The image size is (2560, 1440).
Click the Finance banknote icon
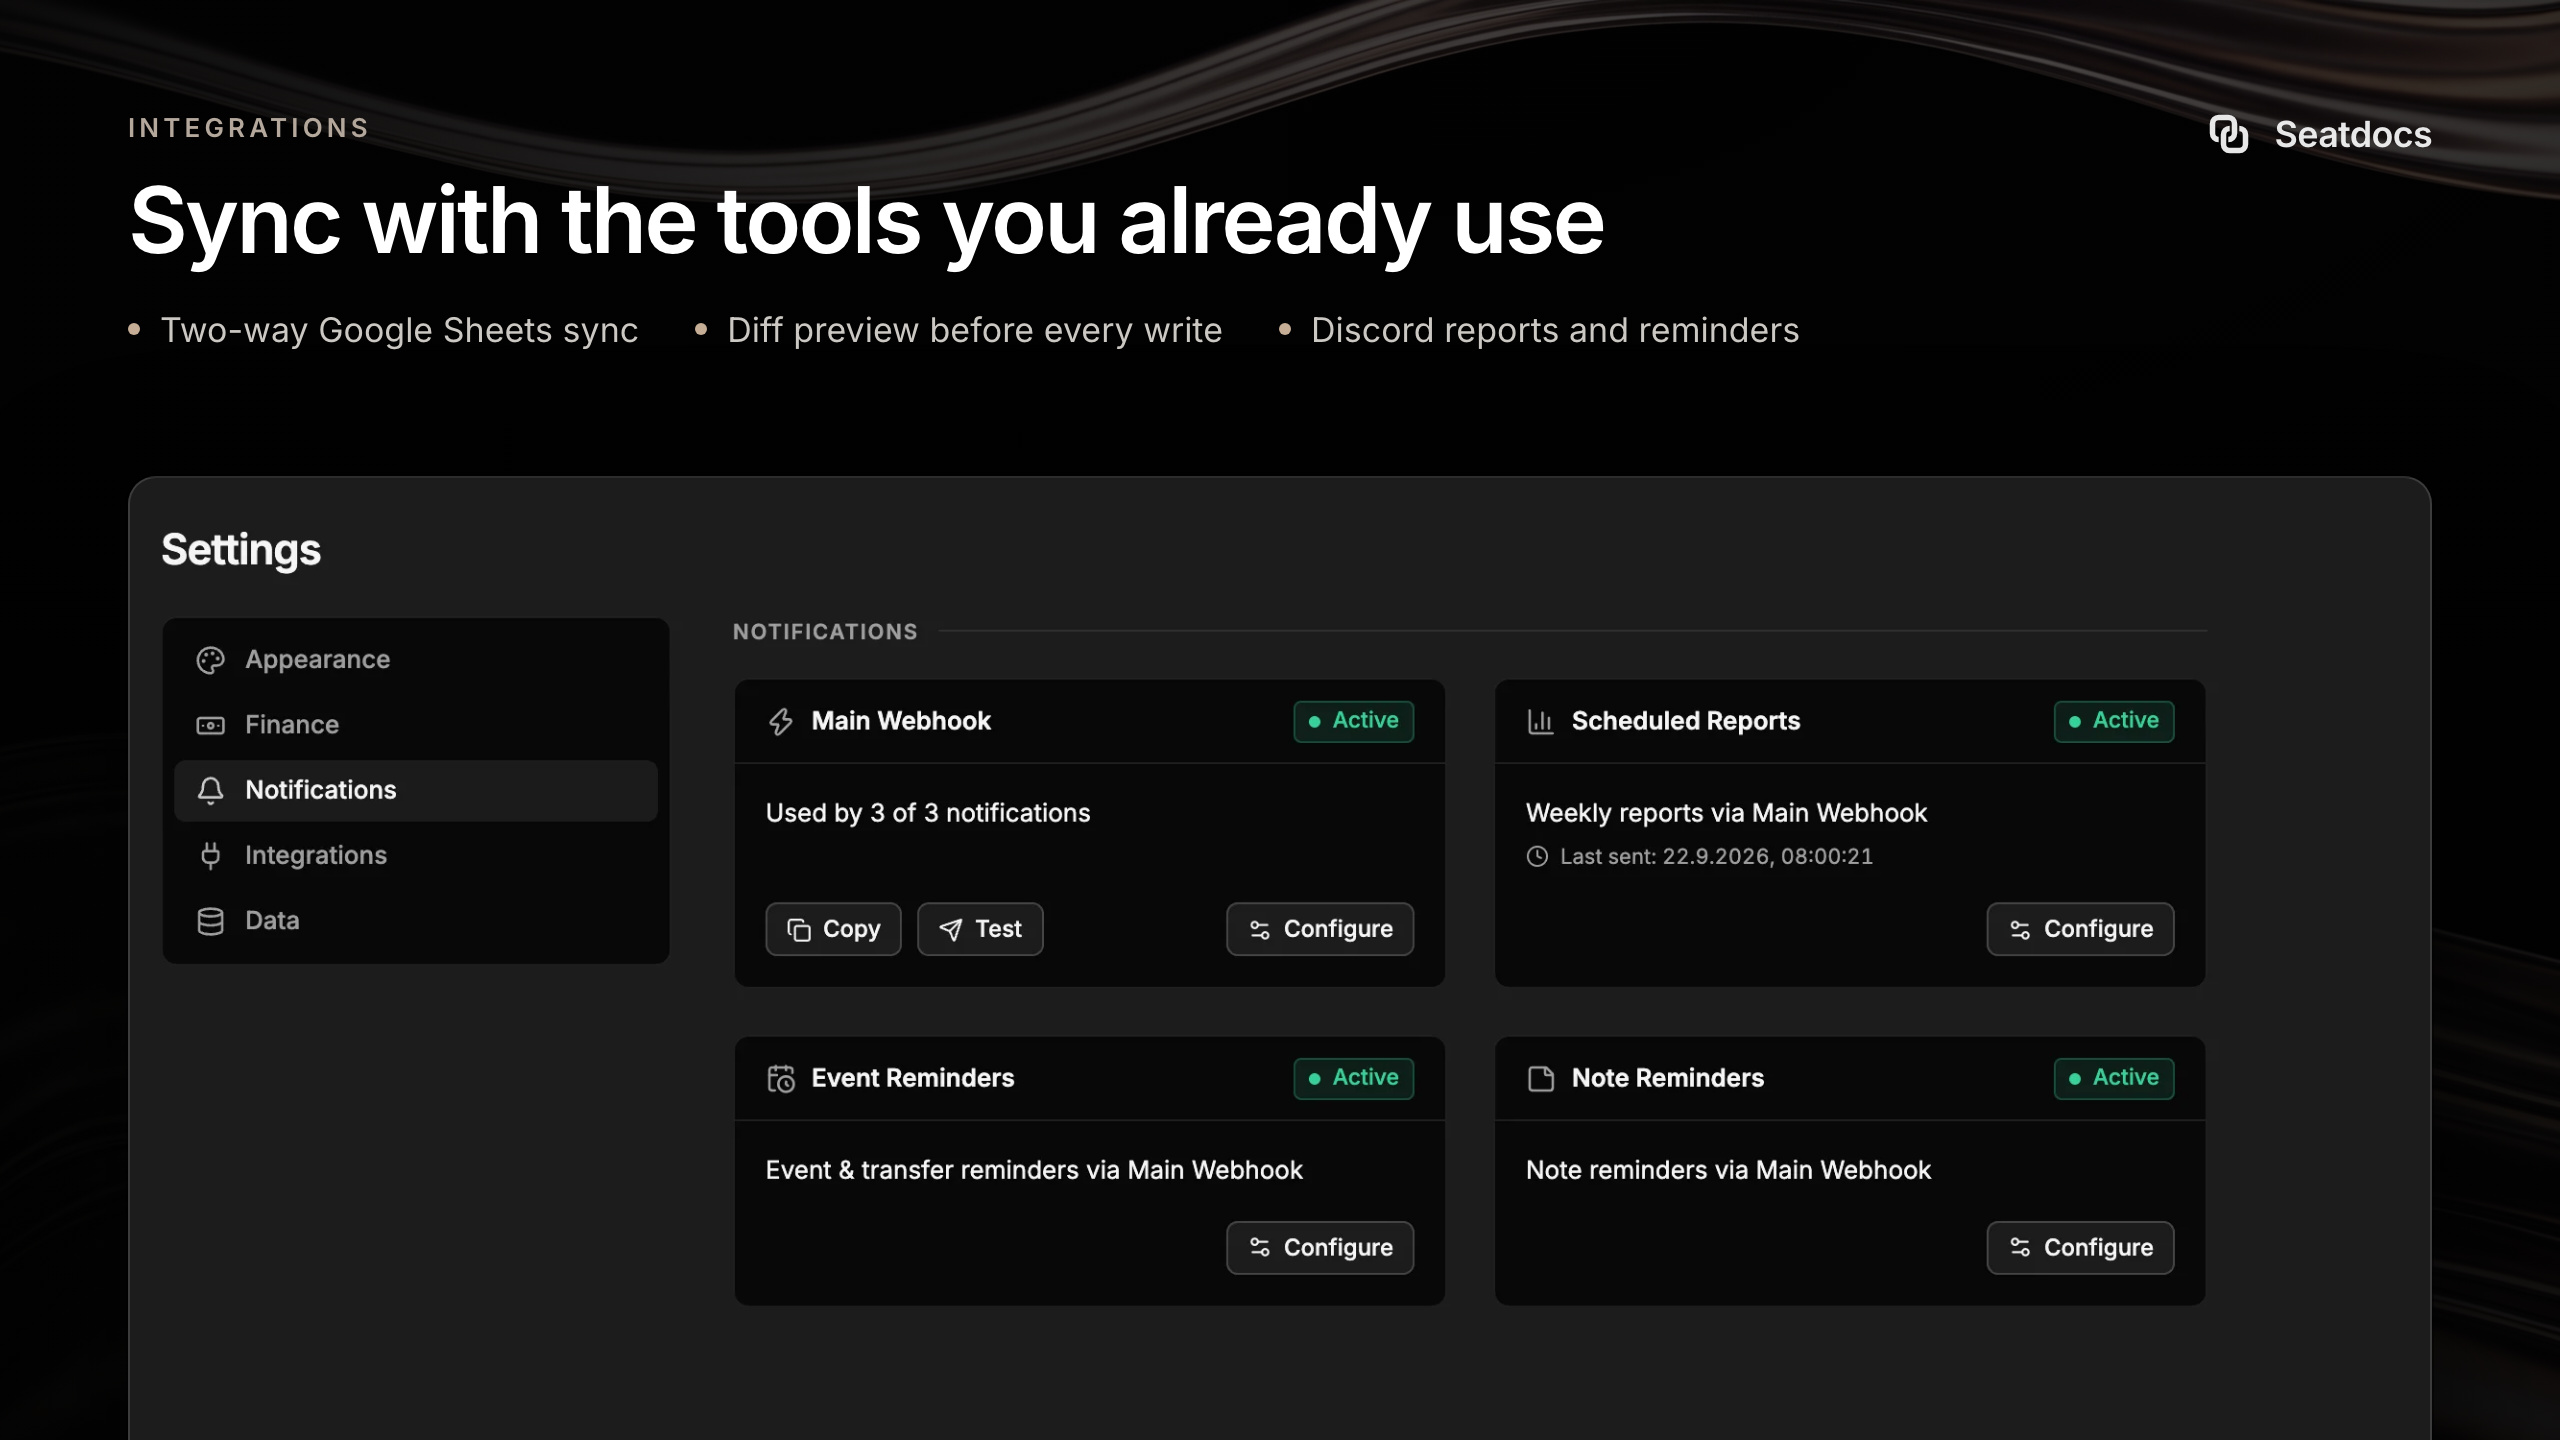pos(210,725)
